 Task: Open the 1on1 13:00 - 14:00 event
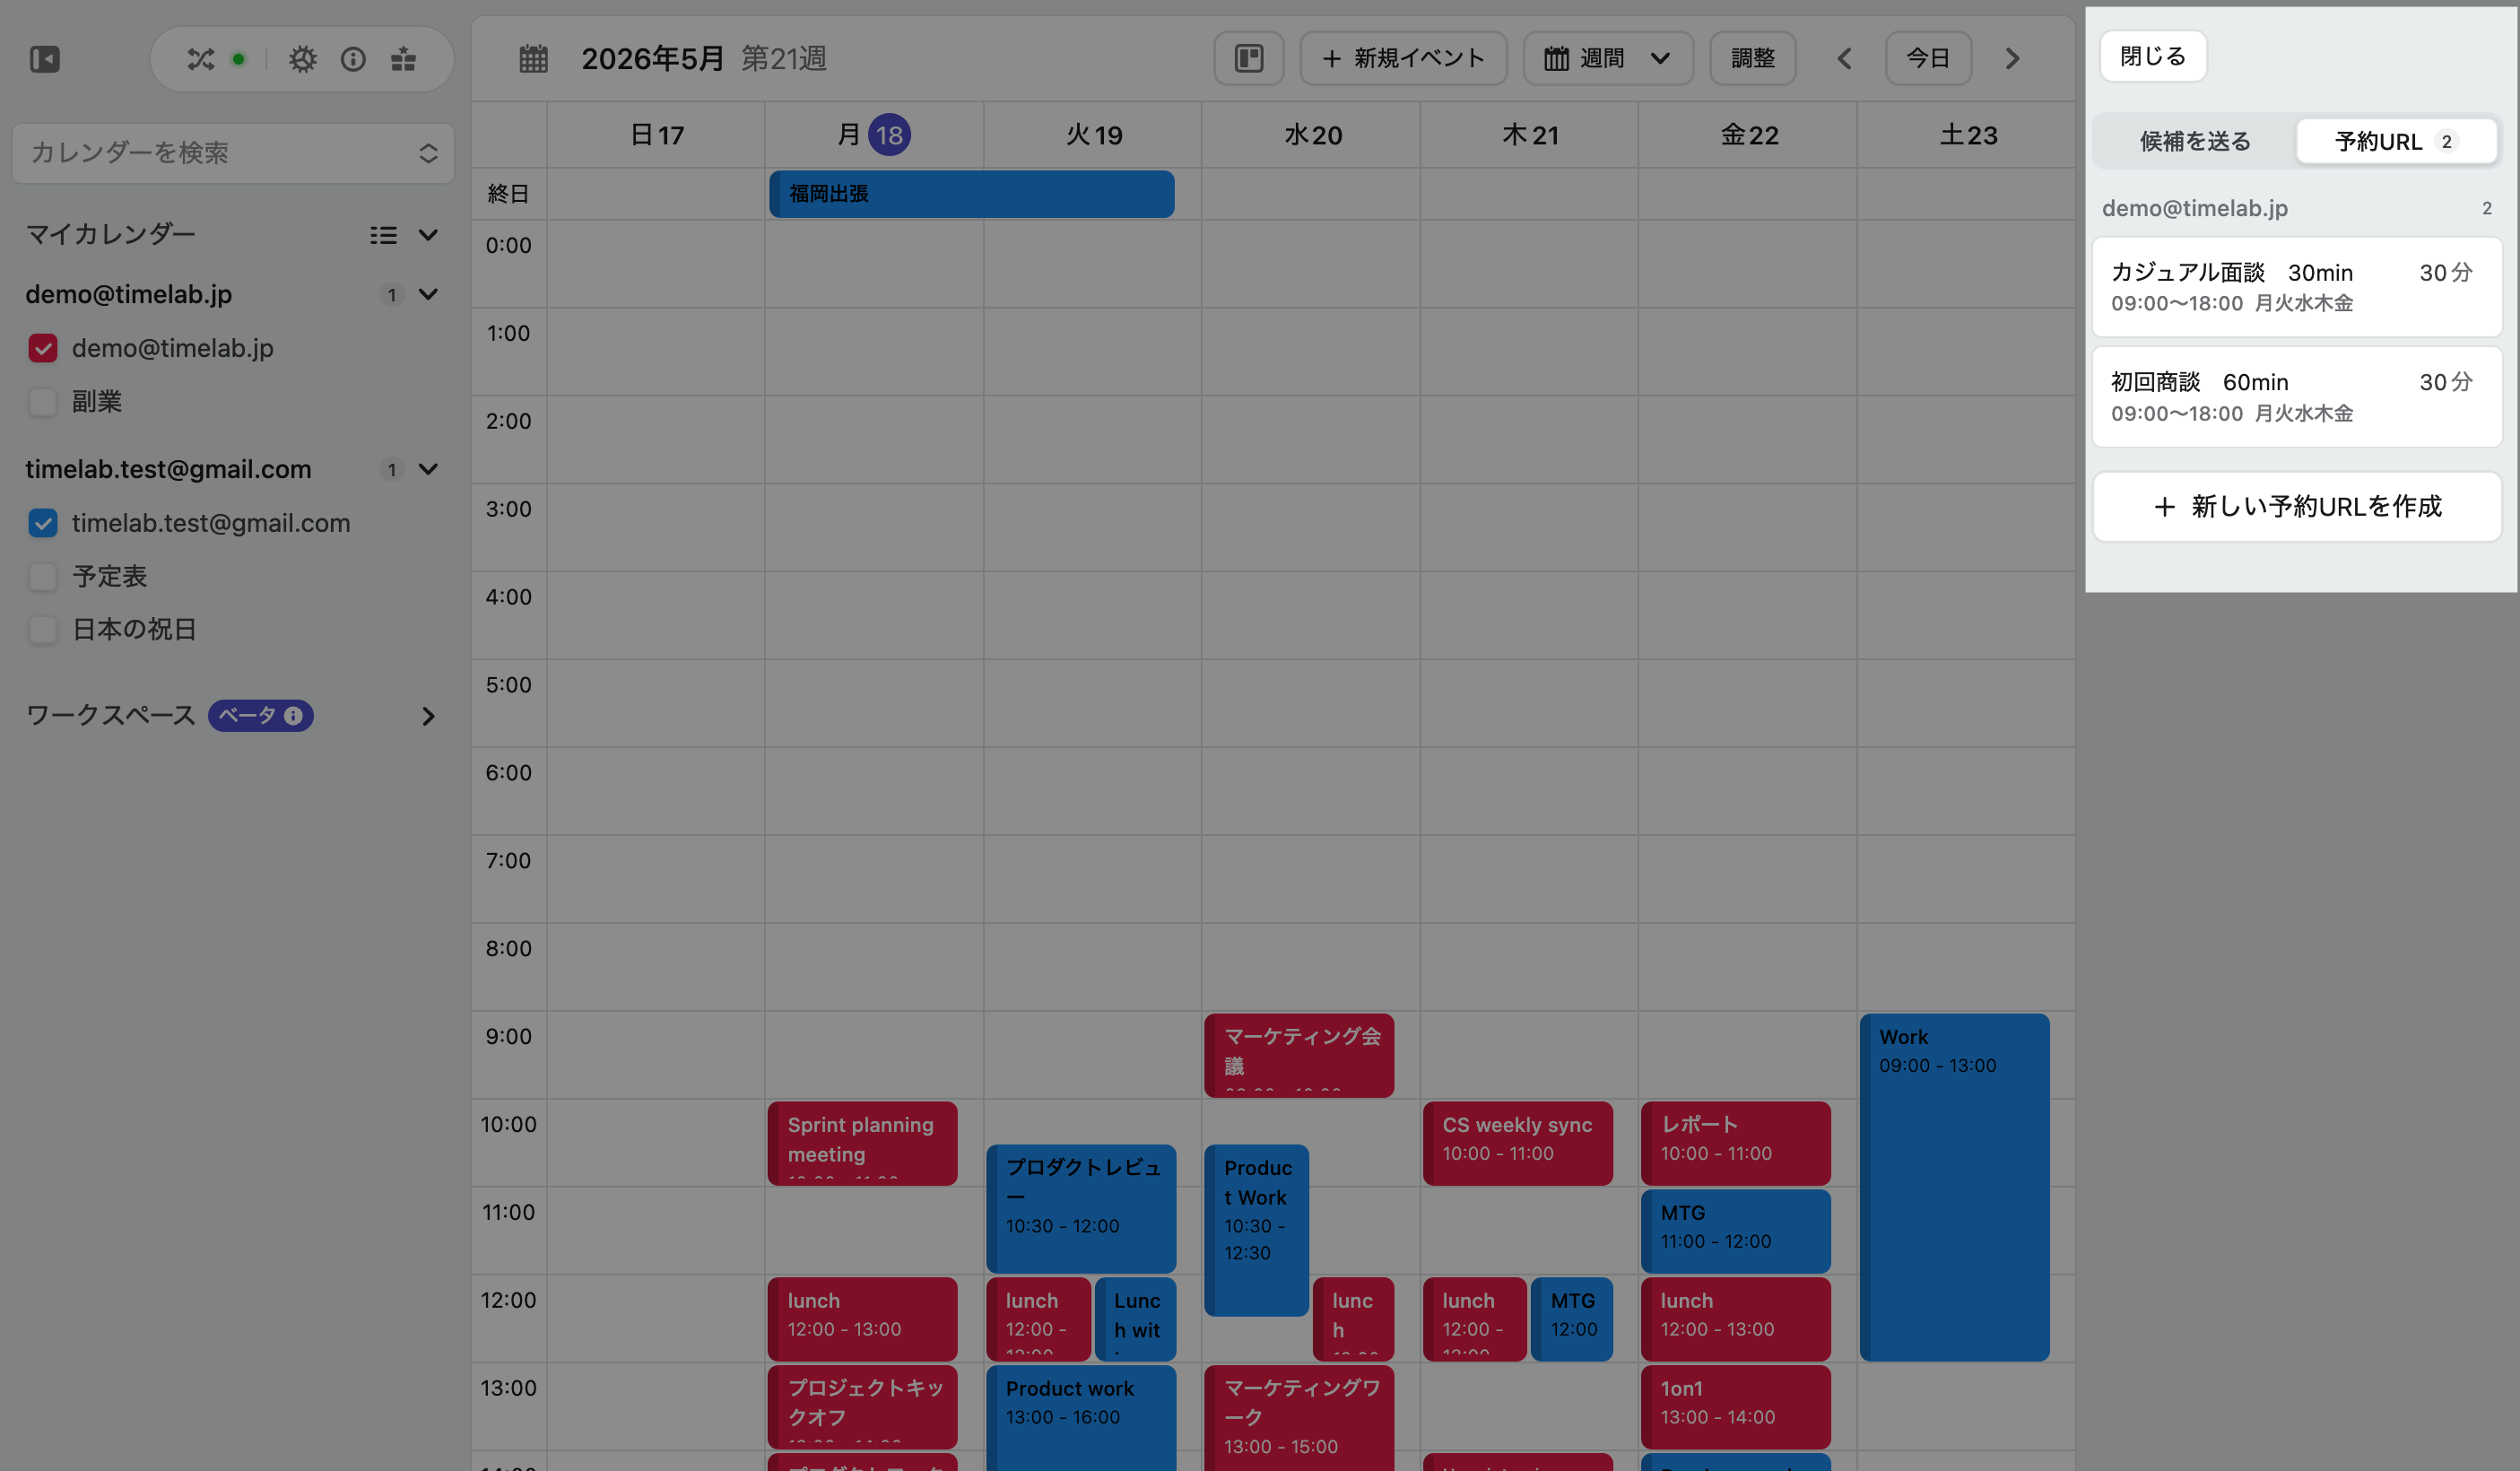click(1735, 1407)
